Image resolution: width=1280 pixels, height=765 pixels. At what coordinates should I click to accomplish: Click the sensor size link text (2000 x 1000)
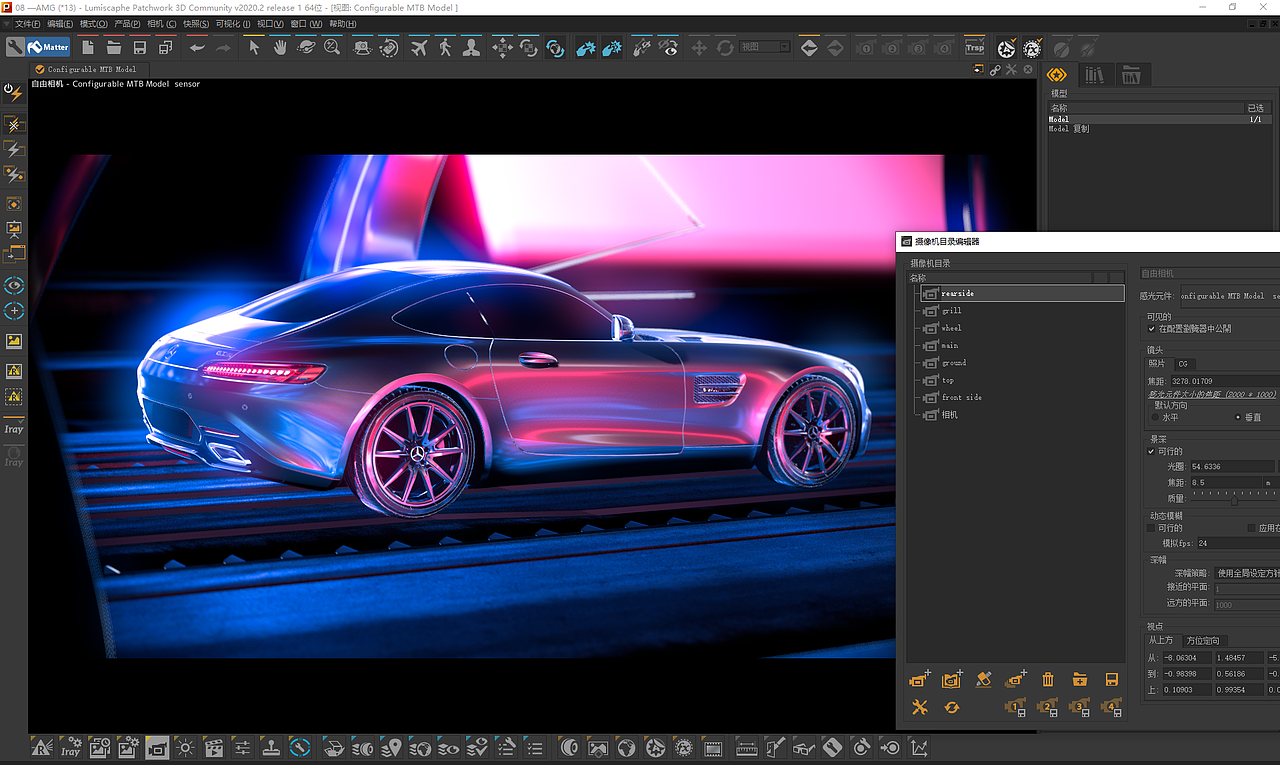coord(1212,394)
